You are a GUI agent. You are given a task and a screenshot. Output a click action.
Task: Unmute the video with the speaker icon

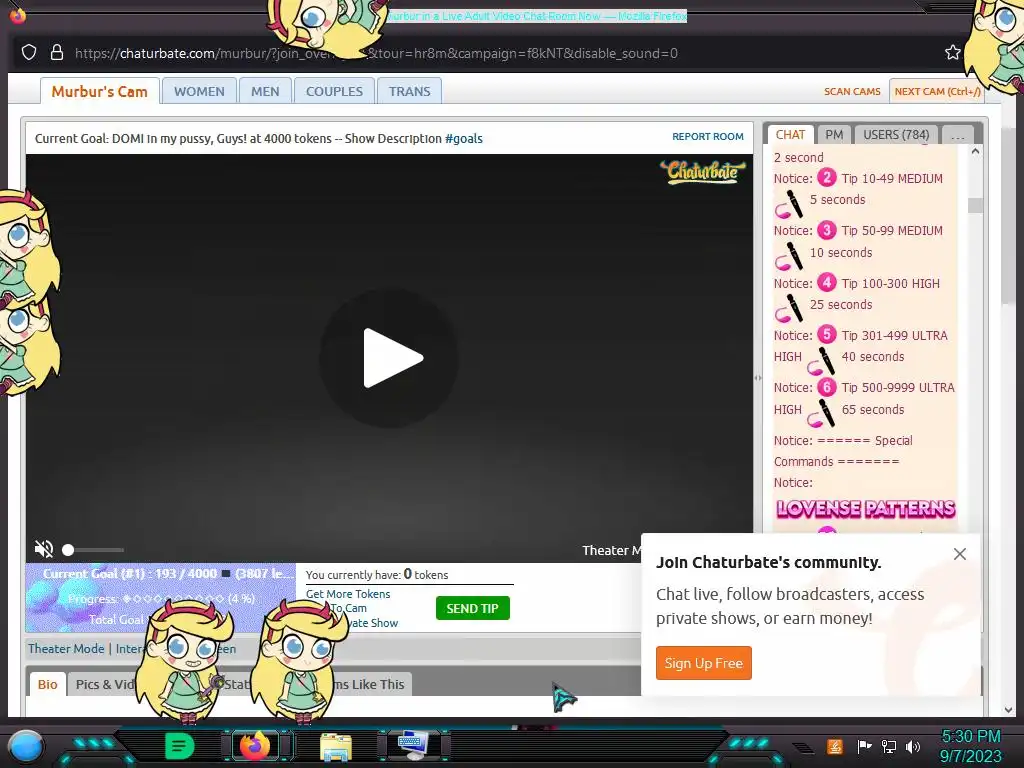[44, 549]
